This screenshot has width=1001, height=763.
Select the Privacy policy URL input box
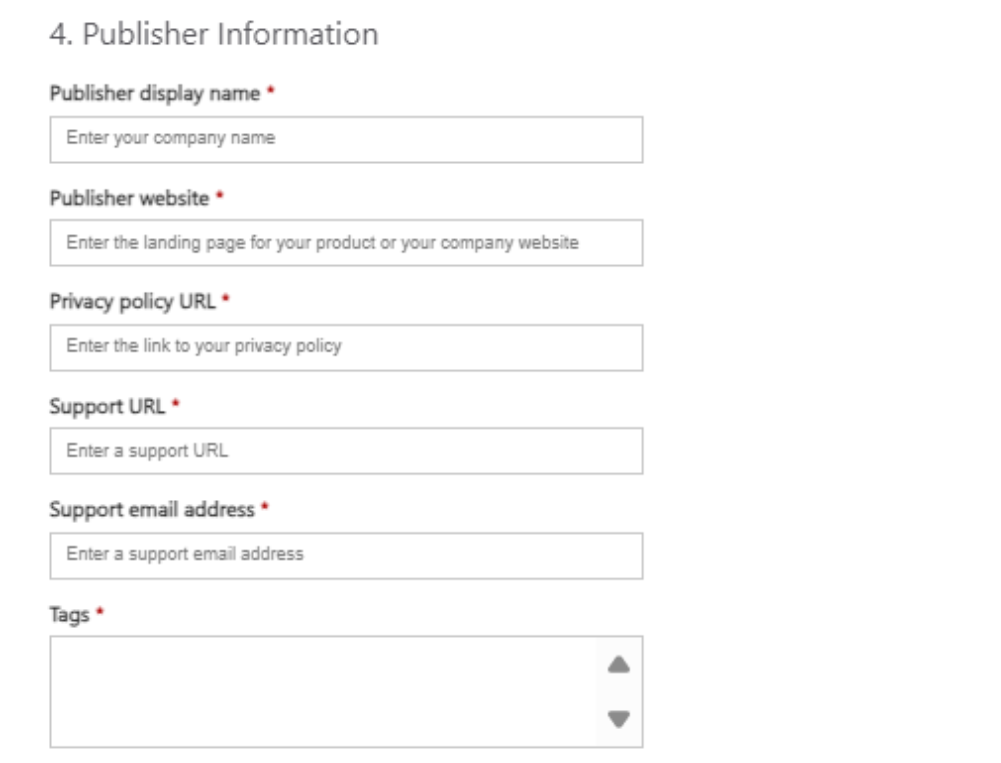pyautogui.click(x=346, y=347)
